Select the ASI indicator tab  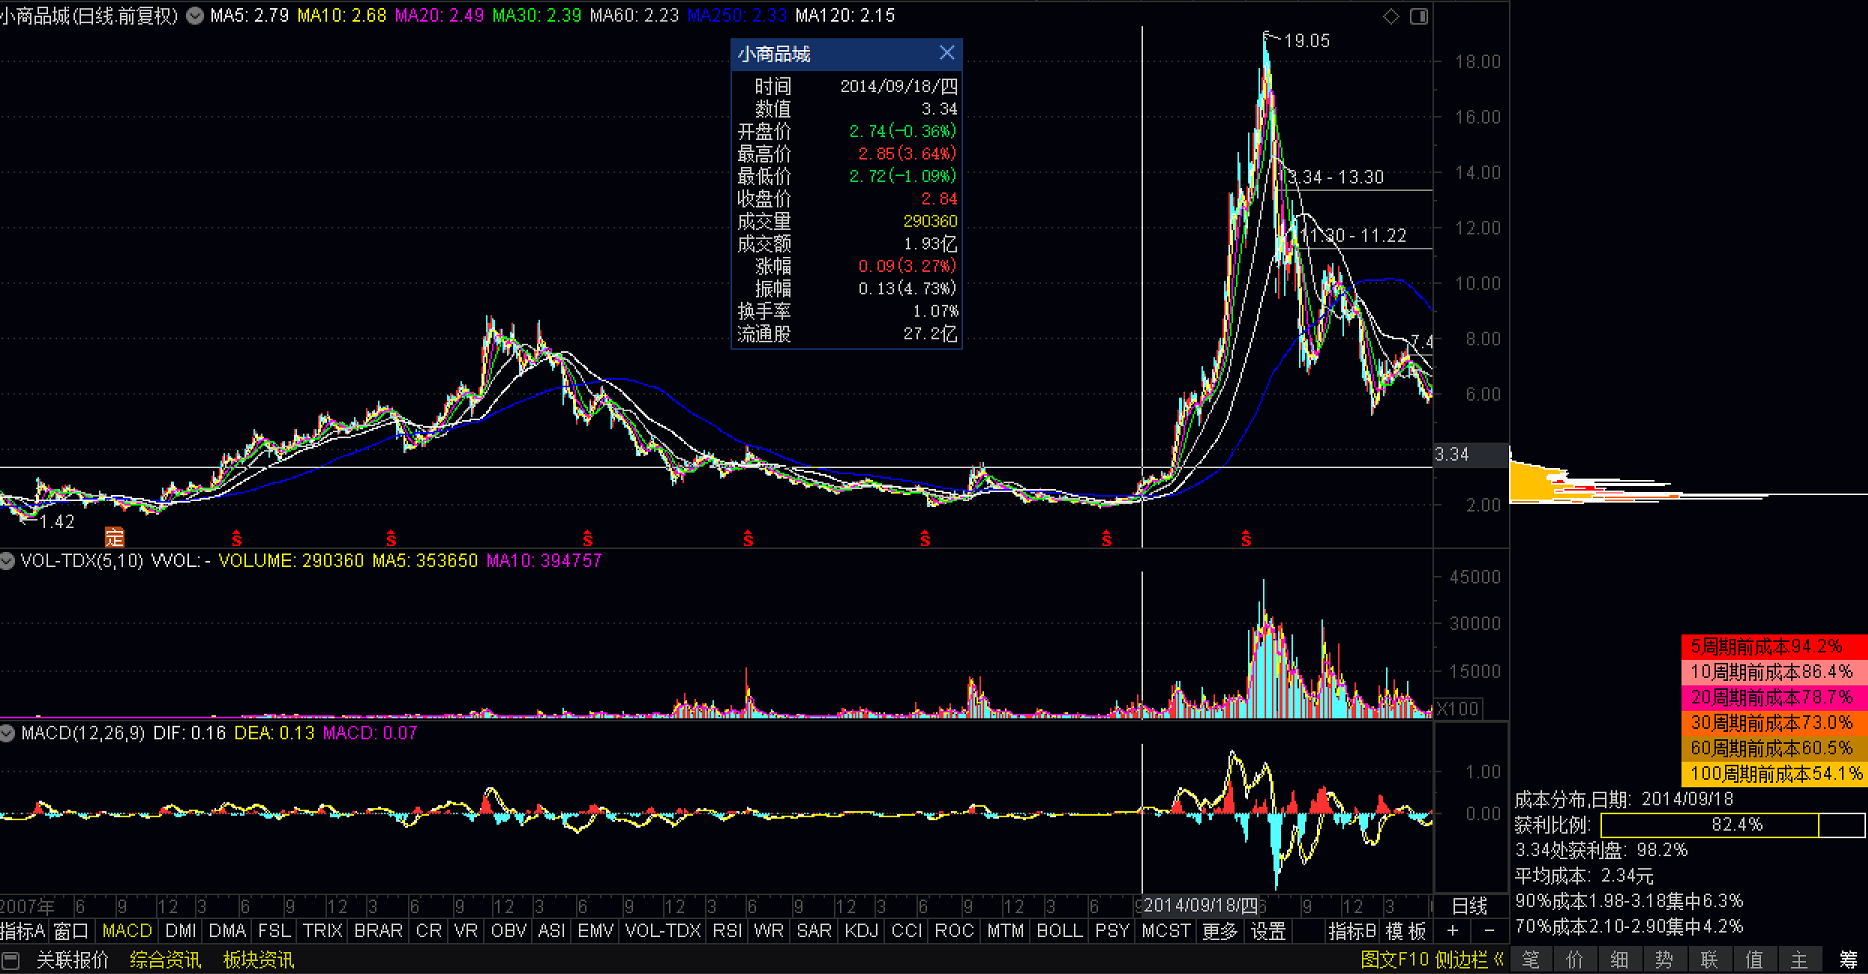click(552, 931)
